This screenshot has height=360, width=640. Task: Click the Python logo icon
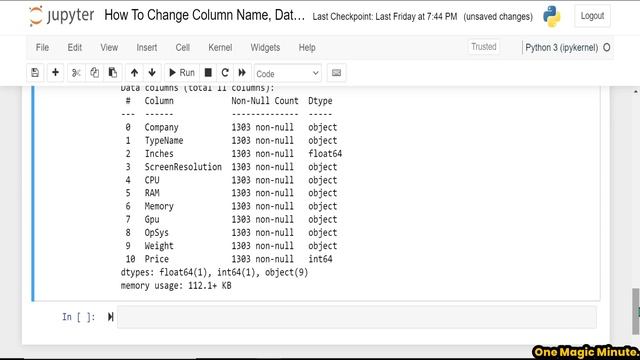[x=551, y=16]
